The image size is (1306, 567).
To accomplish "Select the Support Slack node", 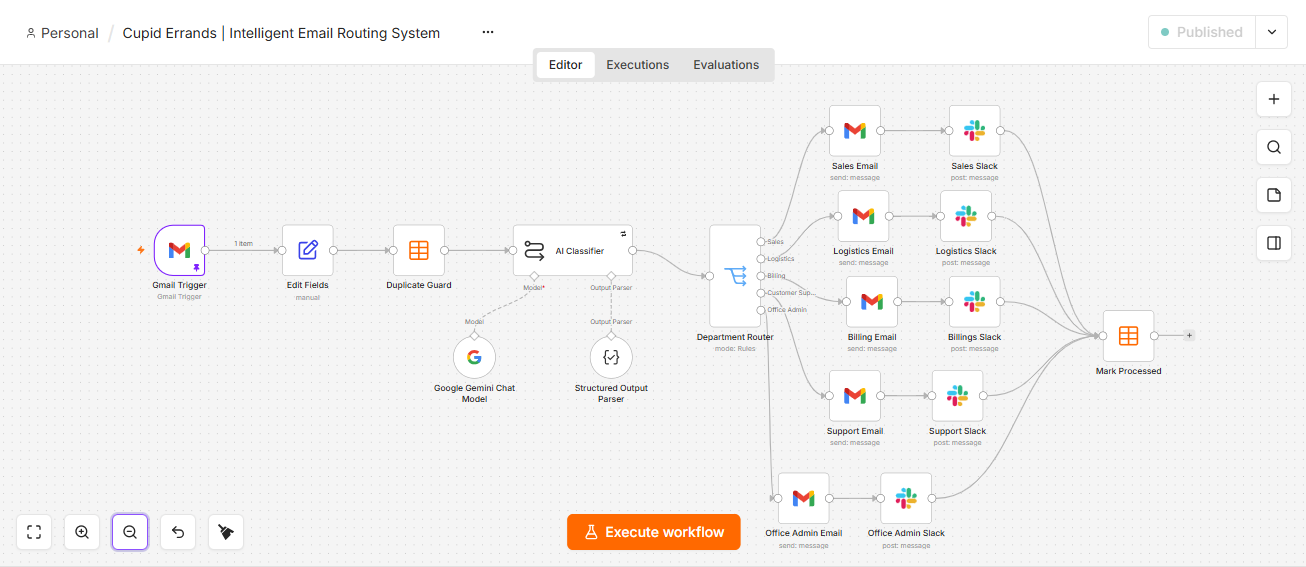I will 958,396.
